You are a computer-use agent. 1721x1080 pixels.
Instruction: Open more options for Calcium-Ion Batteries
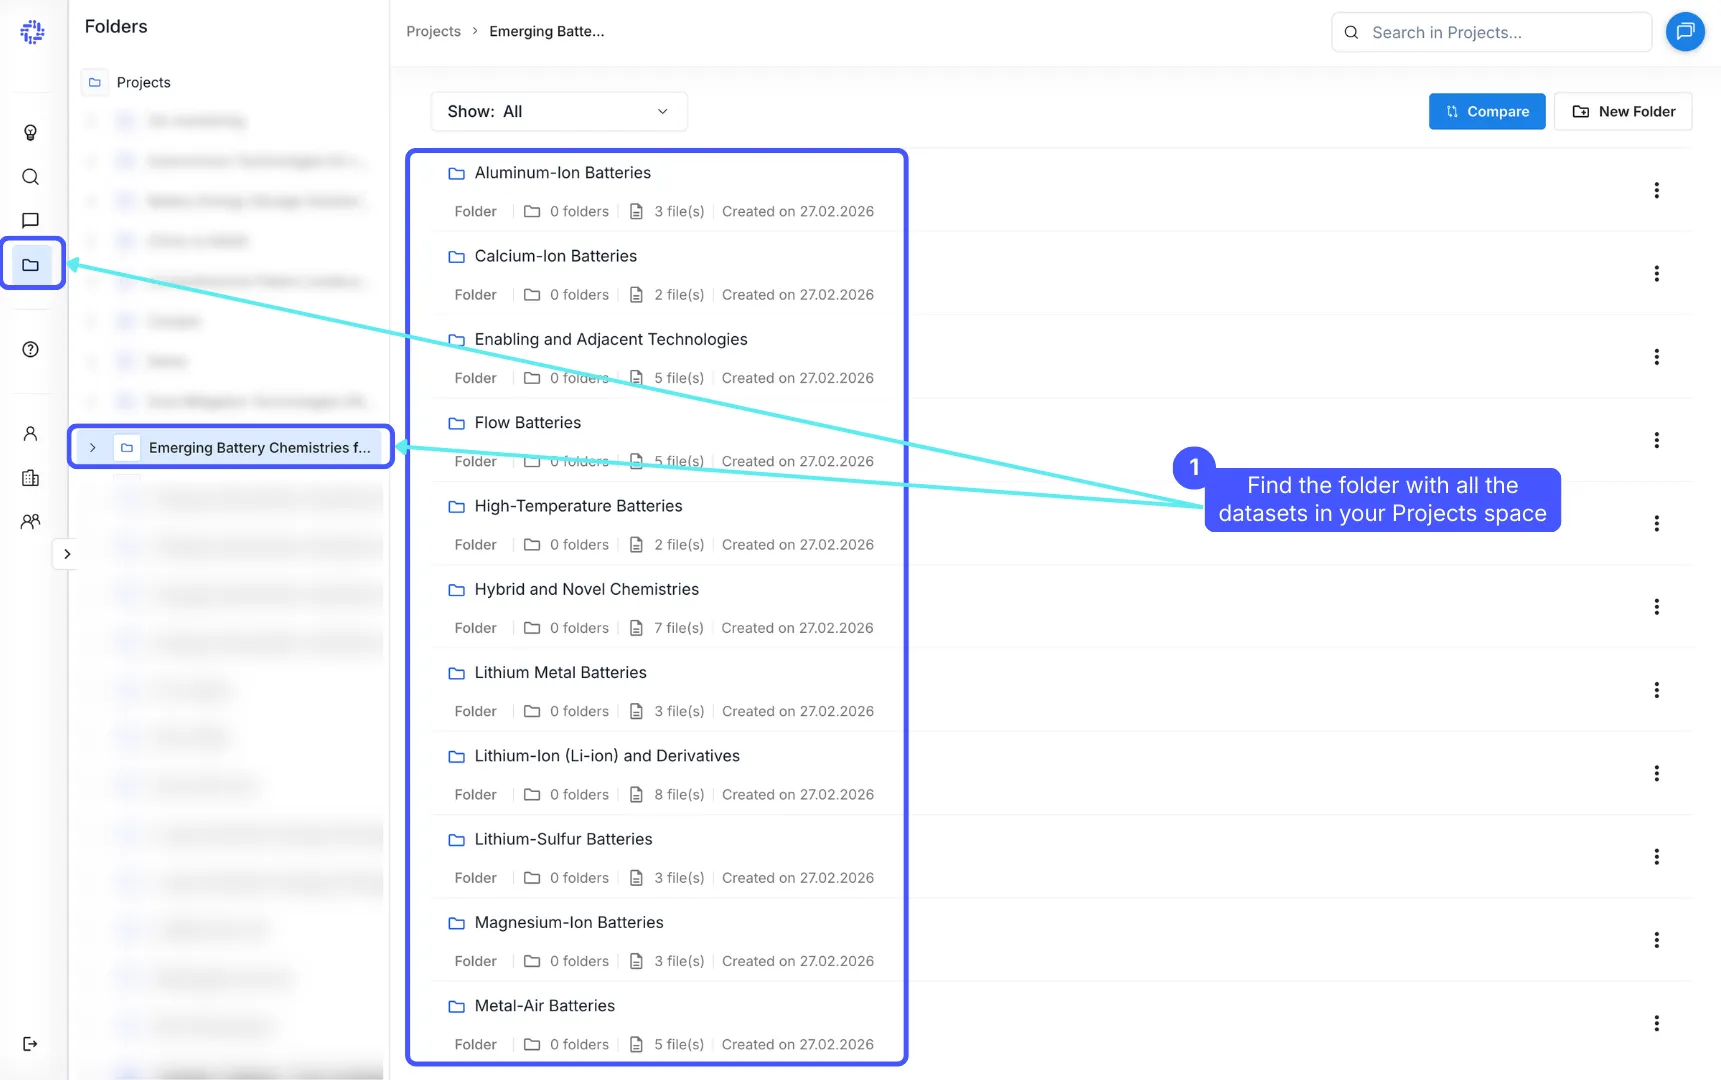[1657, 273]
